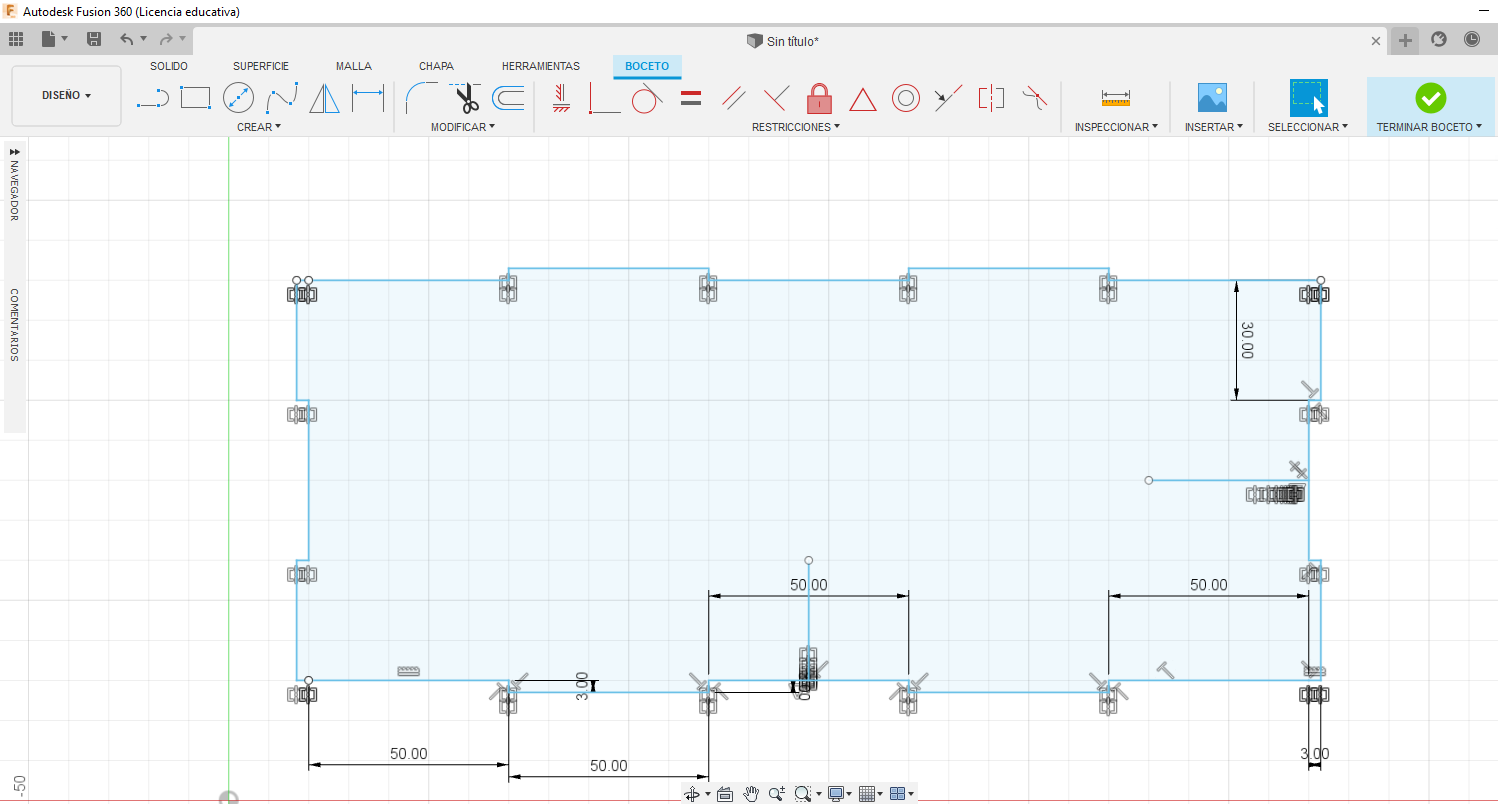Expand the RESTRICCIONES menu

click(x=796, y=127)
